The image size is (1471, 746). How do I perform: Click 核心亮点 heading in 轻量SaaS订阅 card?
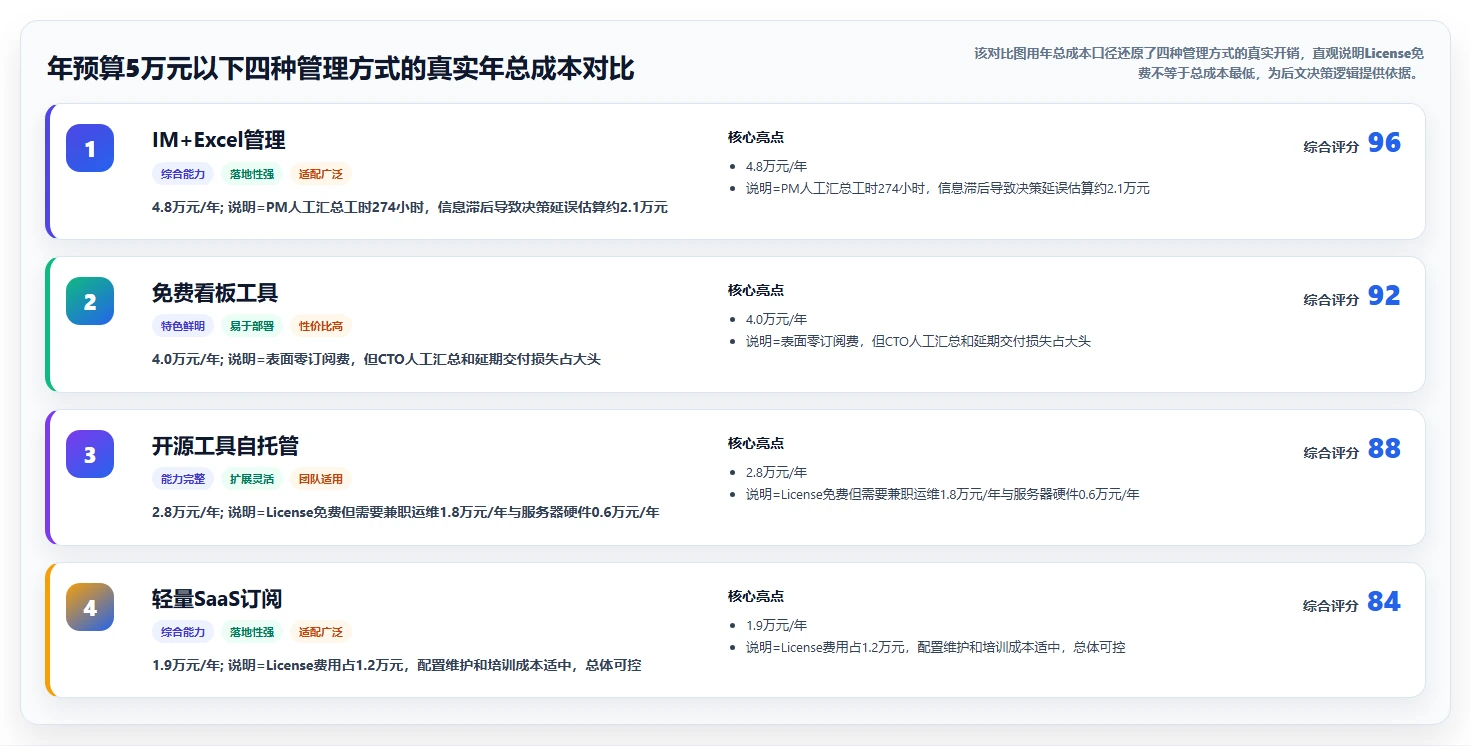(756, 597)
